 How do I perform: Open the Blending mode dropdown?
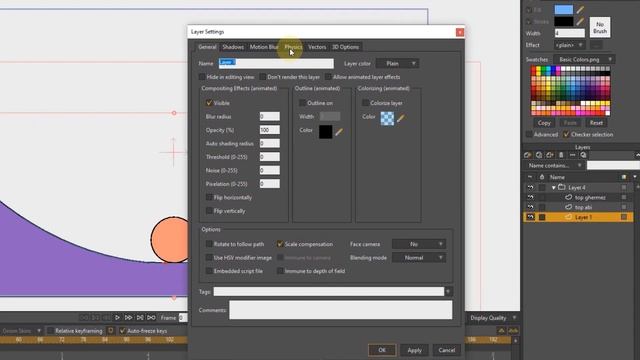coord(419,257)
